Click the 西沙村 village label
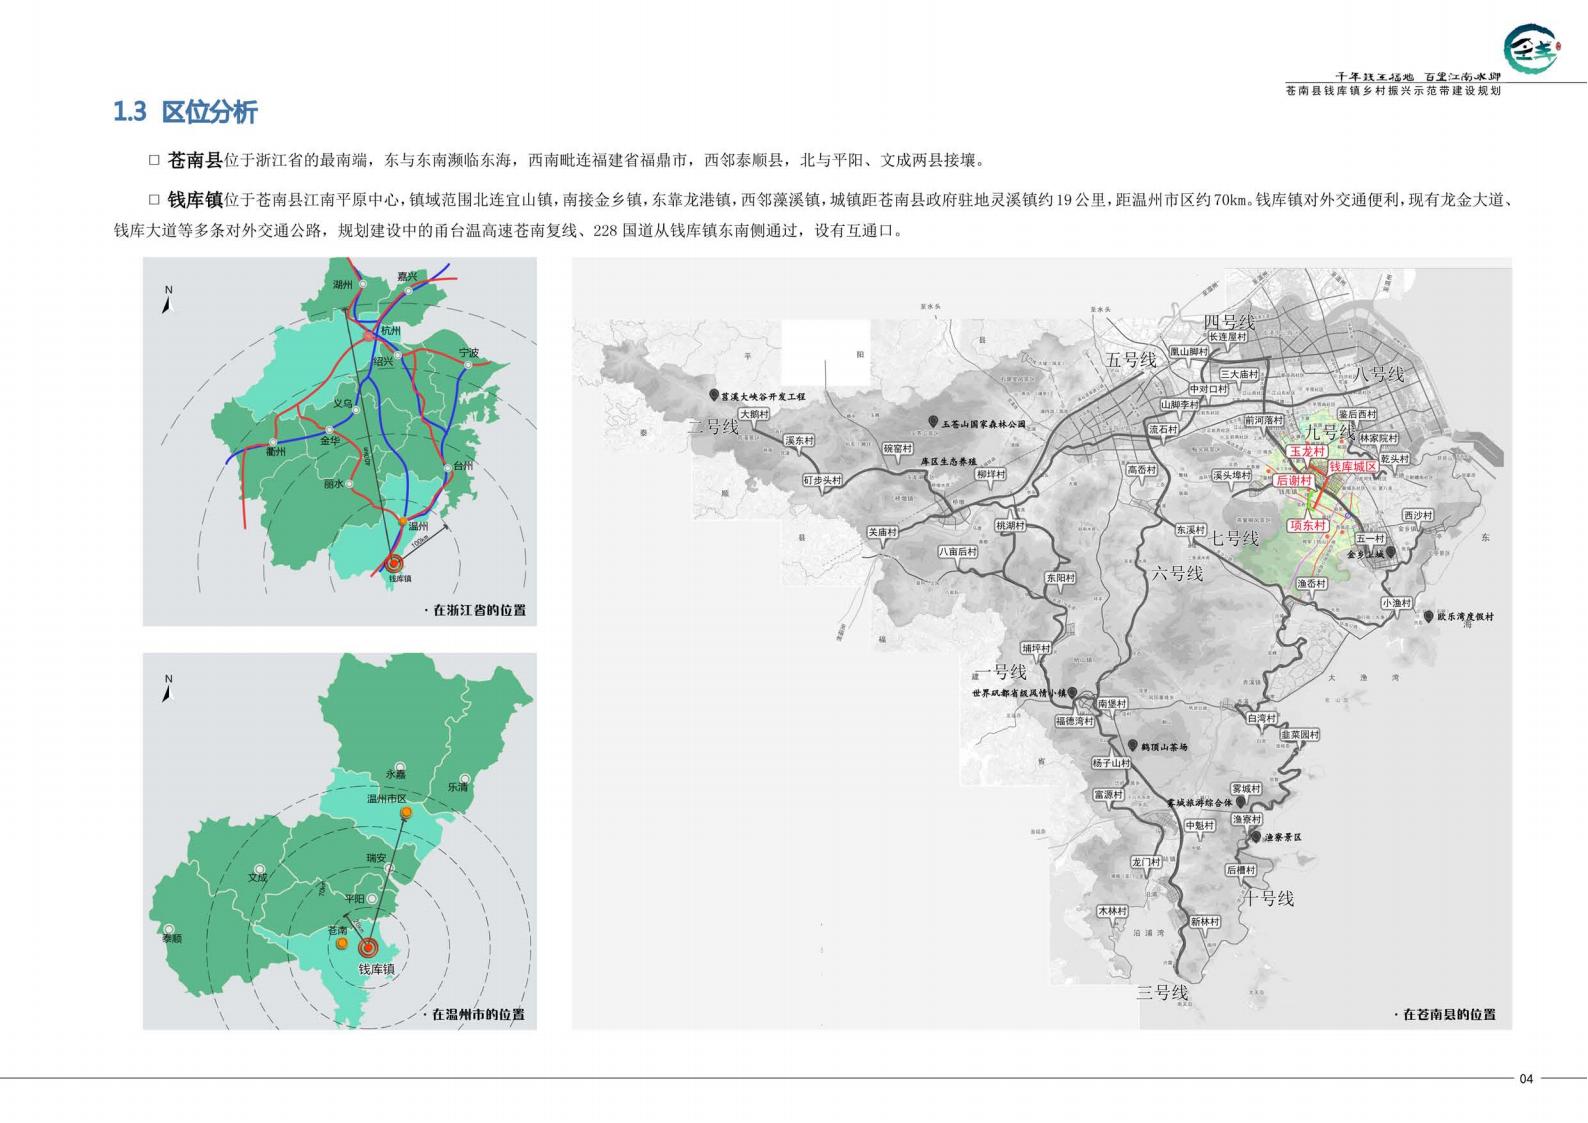This screenshot has width=1588, height=1123. pos(1418,516)
